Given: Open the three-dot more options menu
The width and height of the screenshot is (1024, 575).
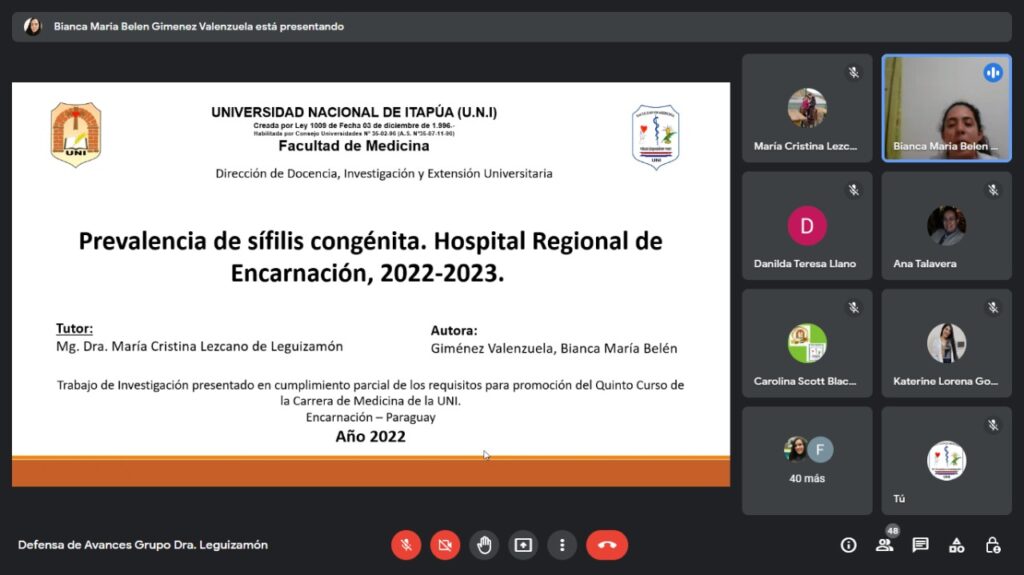Looking at the screenshot, I should tap(562, 545).
